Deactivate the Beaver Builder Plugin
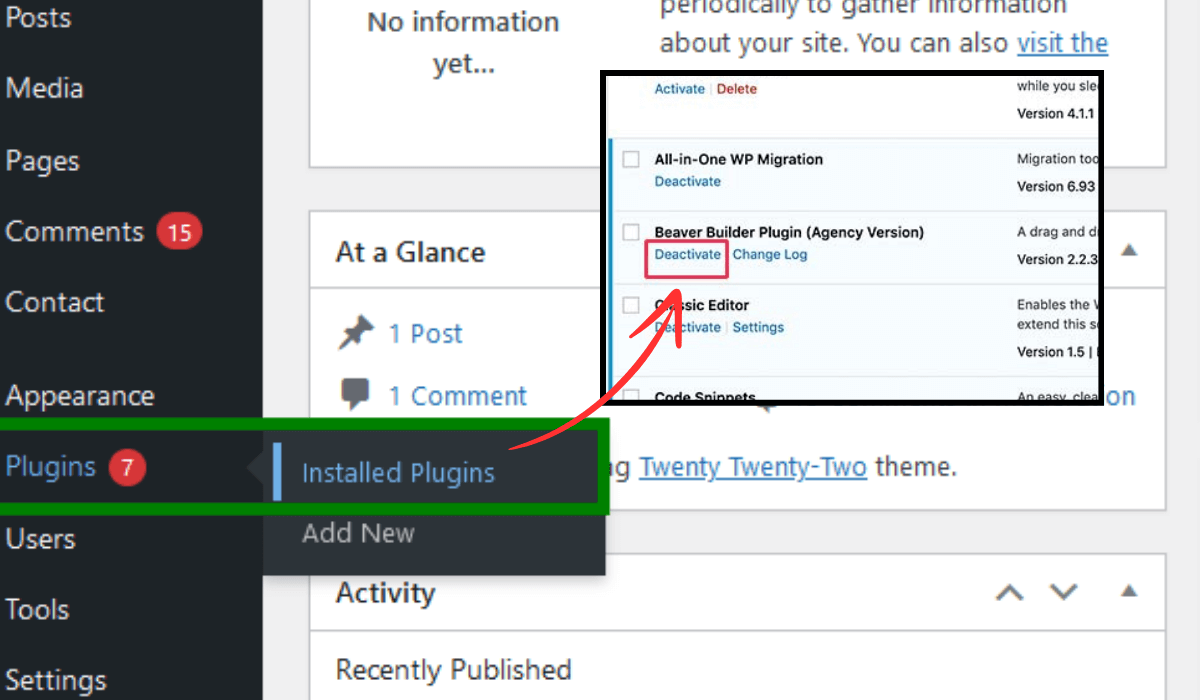 [687, 254]
